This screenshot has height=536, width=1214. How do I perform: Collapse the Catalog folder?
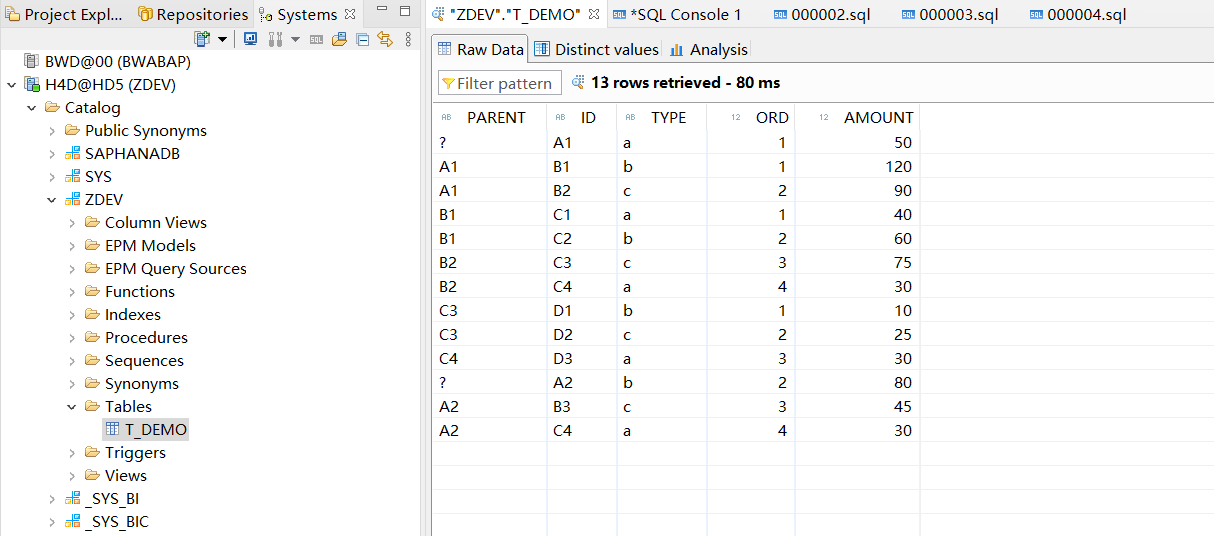32,108
